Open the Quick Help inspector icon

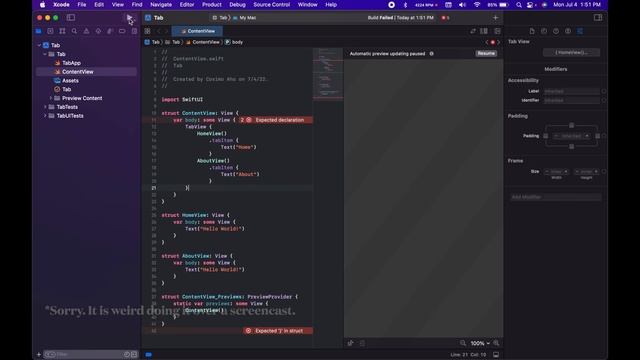(556, 31)
